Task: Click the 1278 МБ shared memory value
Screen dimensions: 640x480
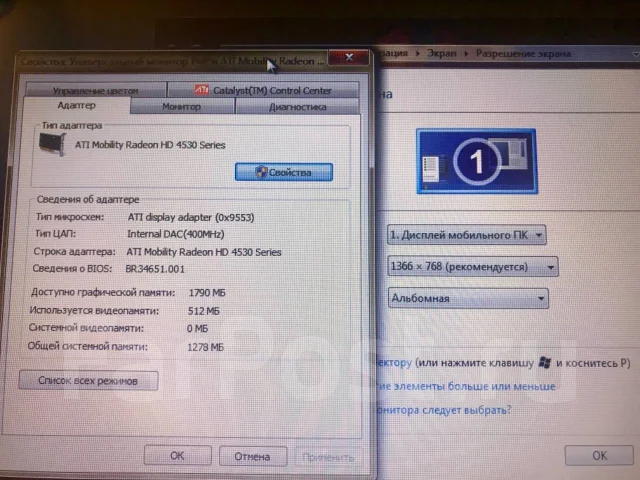Action: (x=206, y=347)
